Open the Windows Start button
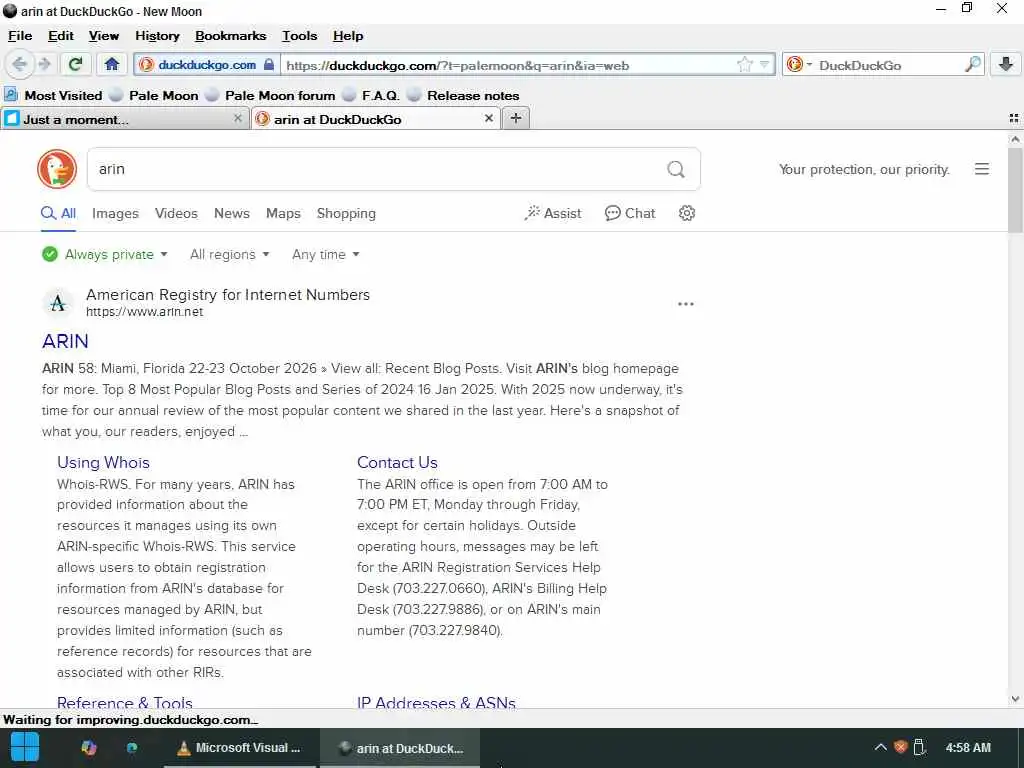1024x768 pixels. pyautogui.click(x=25, y=747)
